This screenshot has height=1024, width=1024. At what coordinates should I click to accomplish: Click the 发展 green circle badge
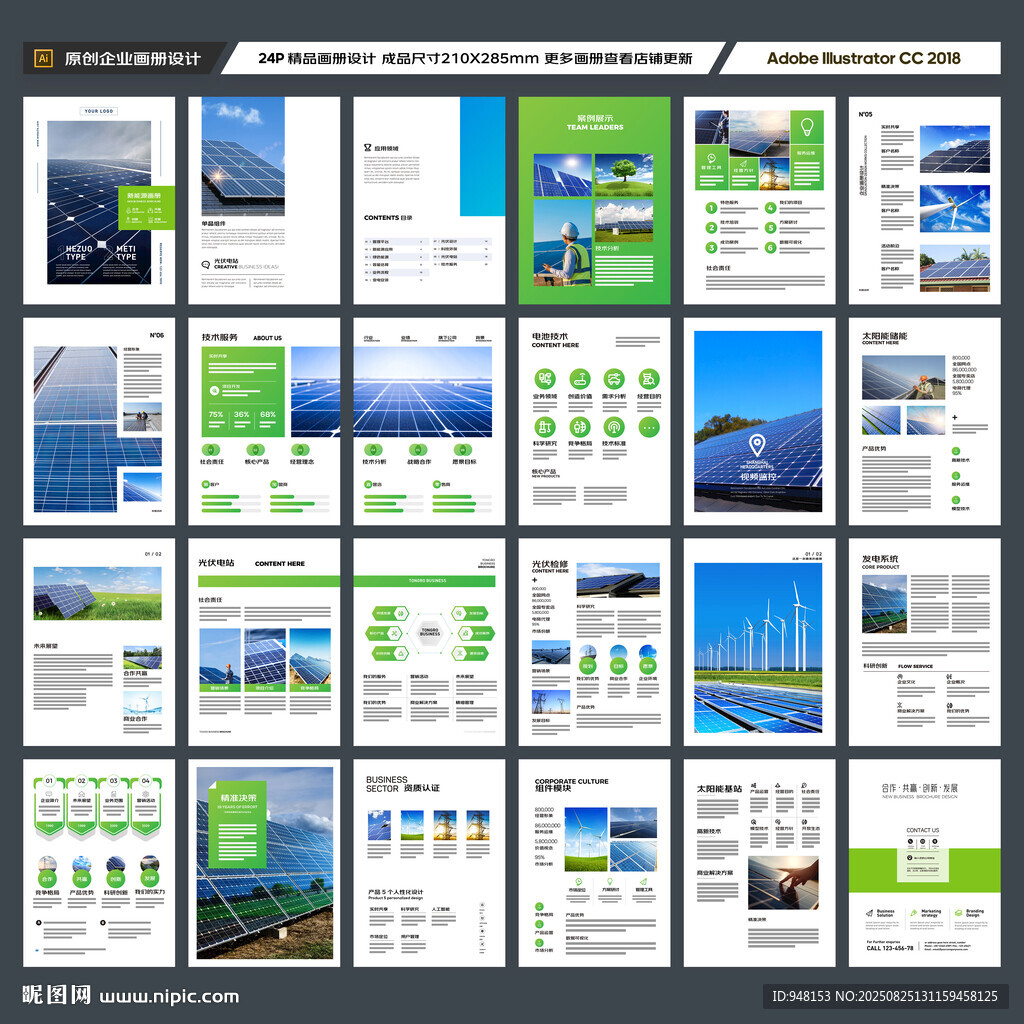click(150, 878)
